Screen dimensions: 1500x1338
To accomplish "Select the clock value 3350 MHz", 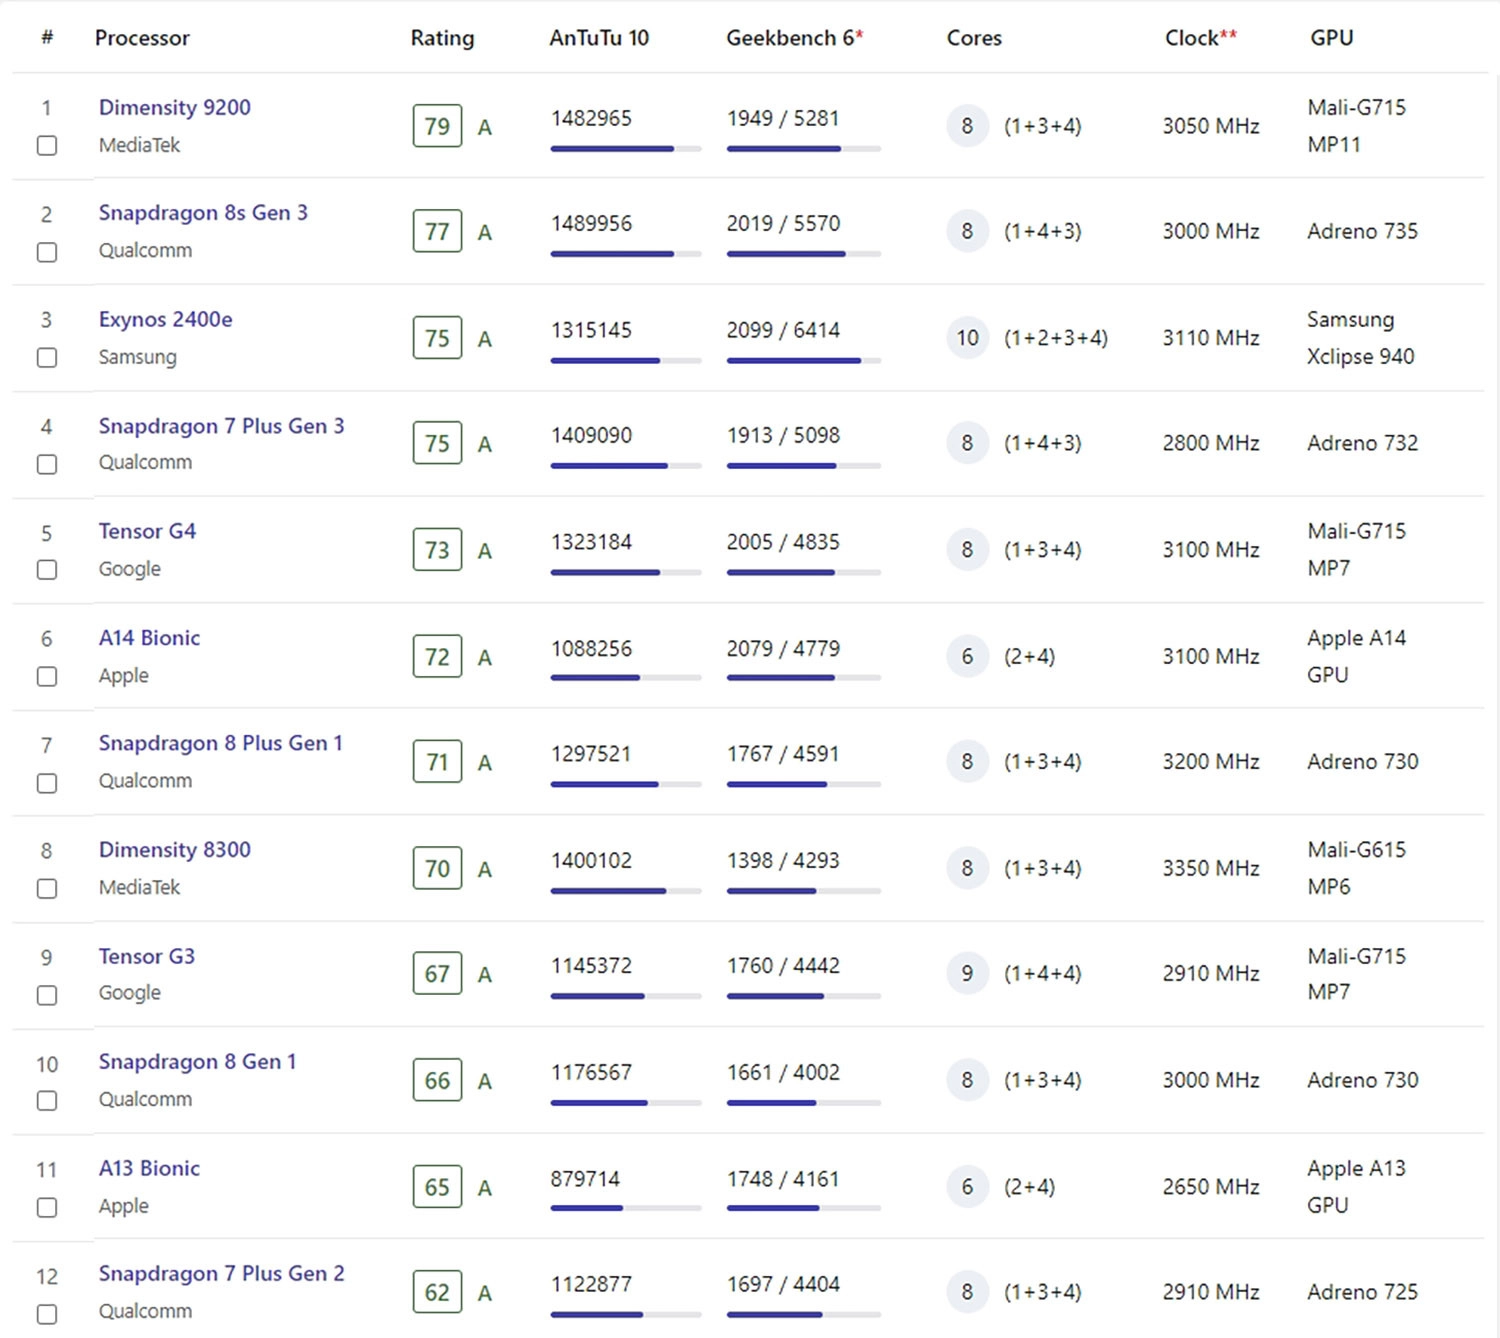I will (1211, 869).
